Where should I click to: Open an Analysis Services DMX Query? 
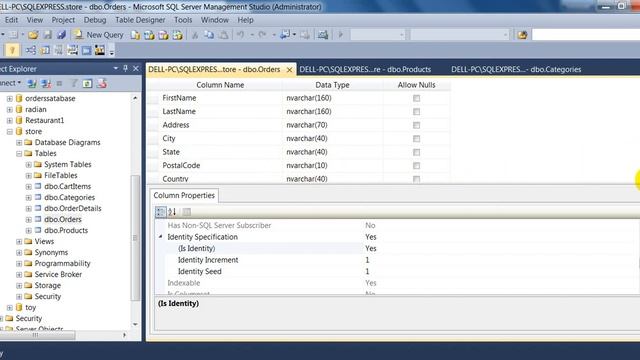coord(163,35)
